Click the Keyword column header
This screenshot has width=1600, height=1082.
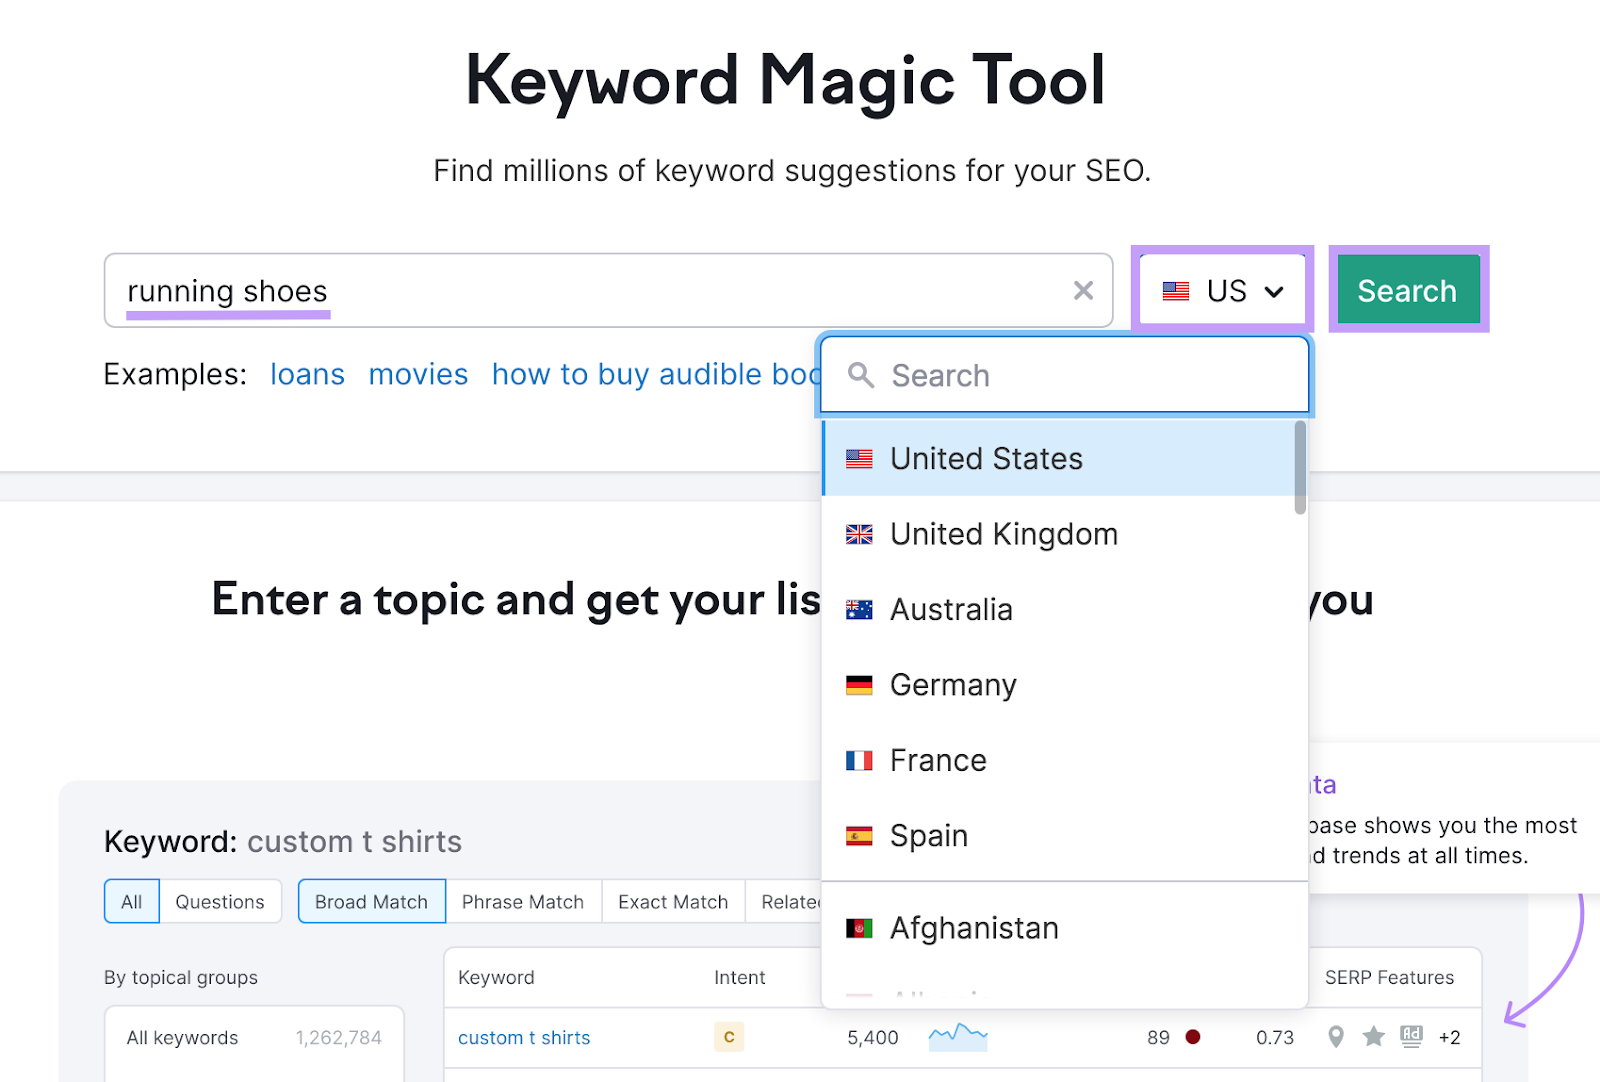tap(496, 978)
